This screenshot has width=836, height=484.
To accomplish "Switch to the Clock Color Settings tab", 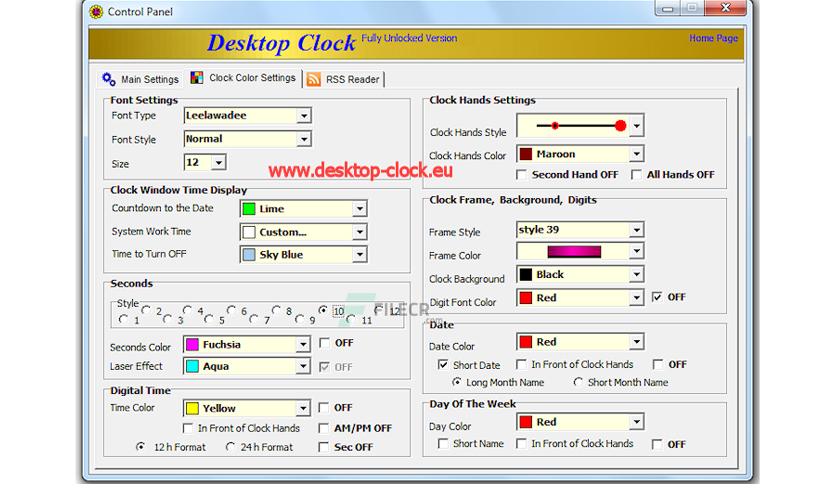I will coord(243,78).
